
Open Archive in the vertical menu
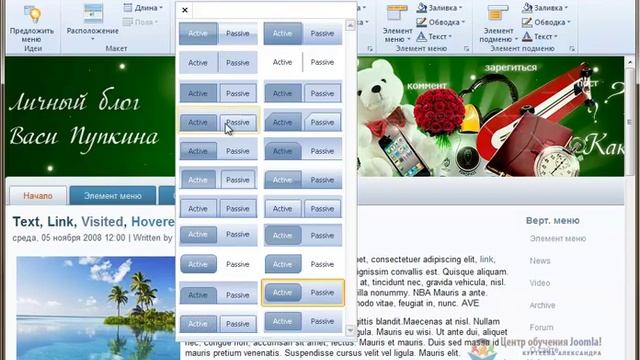coord(542,305)
